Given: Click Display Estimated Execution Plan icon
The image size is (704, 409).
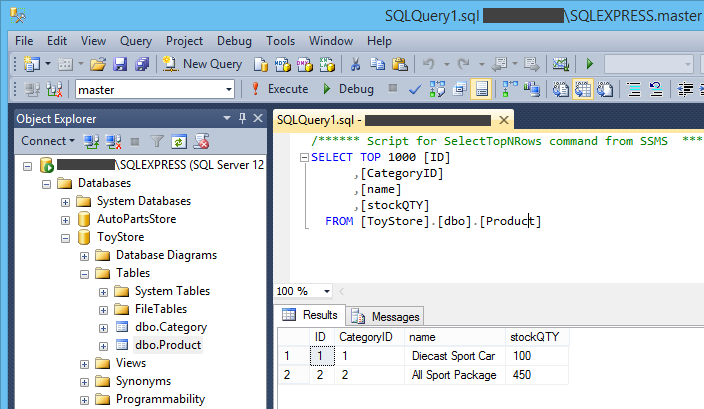Looking at the screenshot, I should tap(437, 89).
